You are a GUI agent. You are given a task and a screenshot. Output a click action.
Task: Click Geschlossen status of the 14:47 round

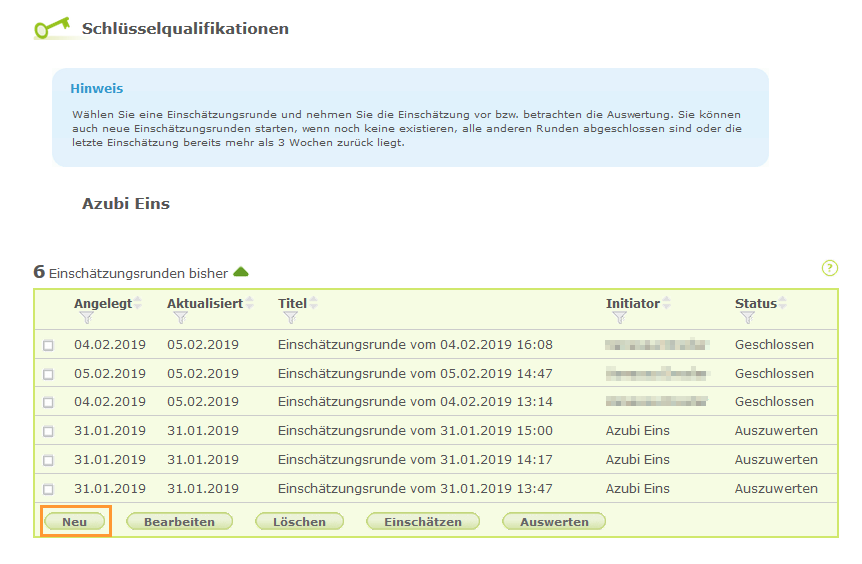(774, 373)
